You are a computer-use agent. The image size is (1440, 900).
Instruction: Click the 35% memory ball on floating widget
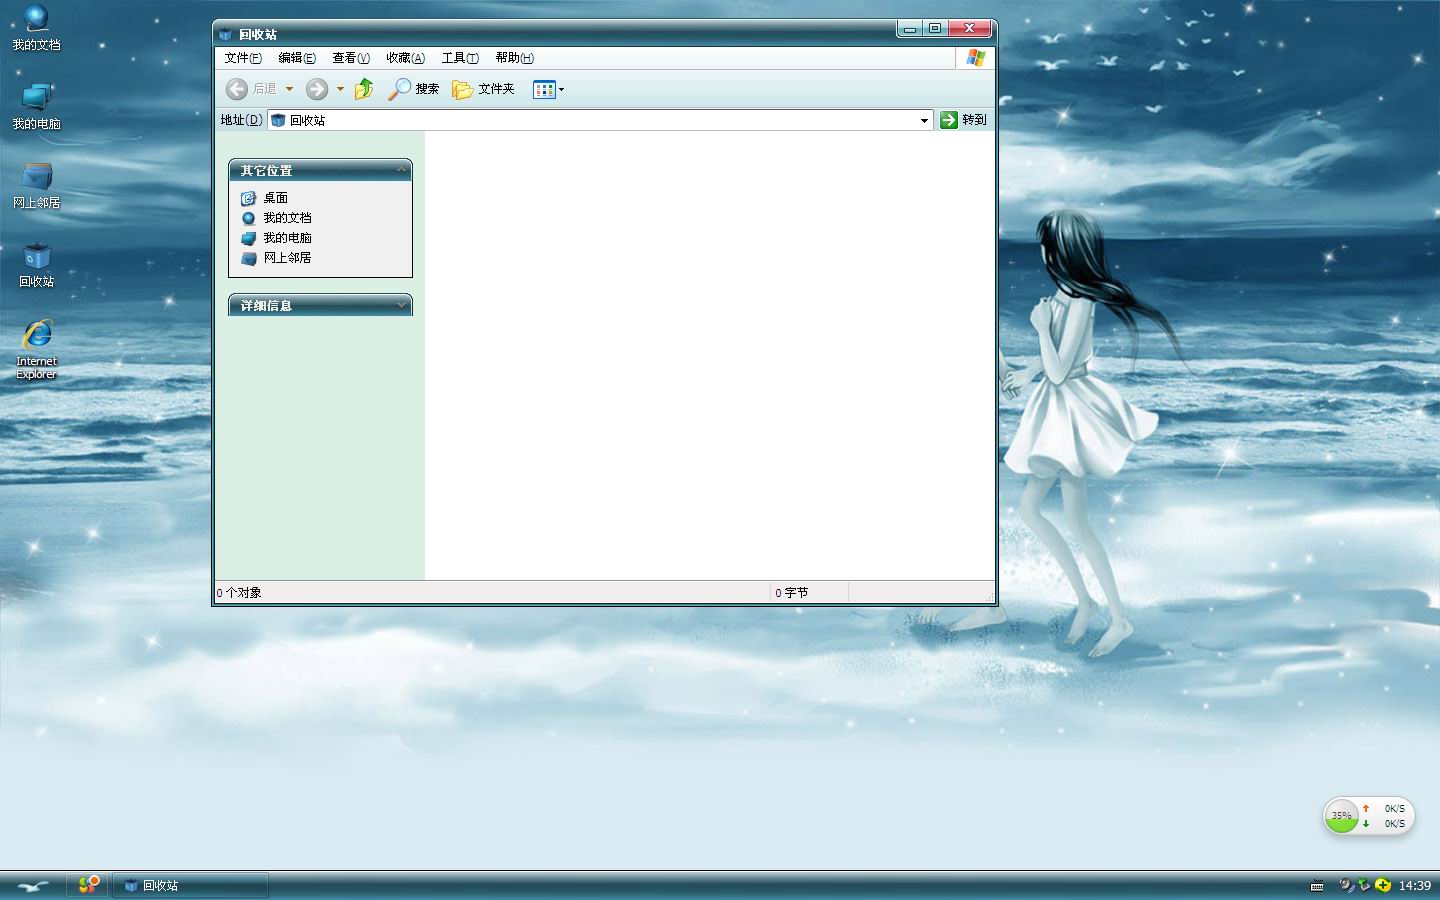pyautogui.click(x=1341, y=816)
